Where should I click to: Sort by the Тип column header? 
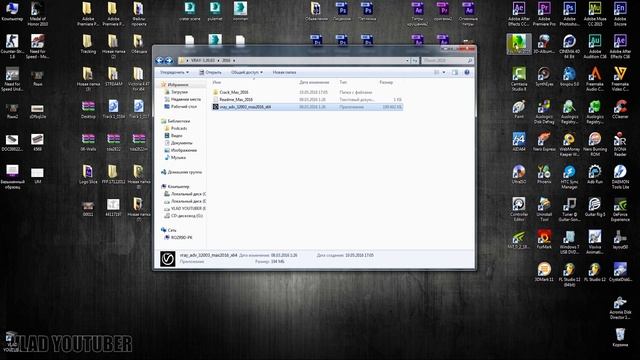pos(343,82)
